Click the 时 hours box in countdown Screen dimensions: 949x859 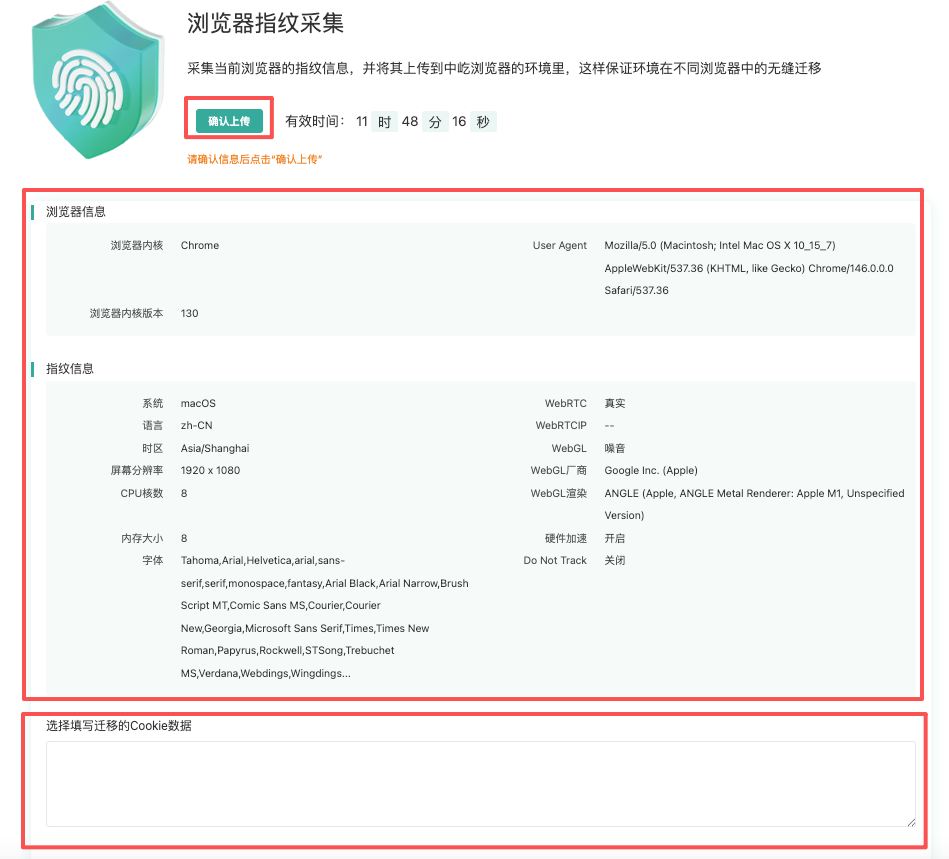(x=384, y=122)
